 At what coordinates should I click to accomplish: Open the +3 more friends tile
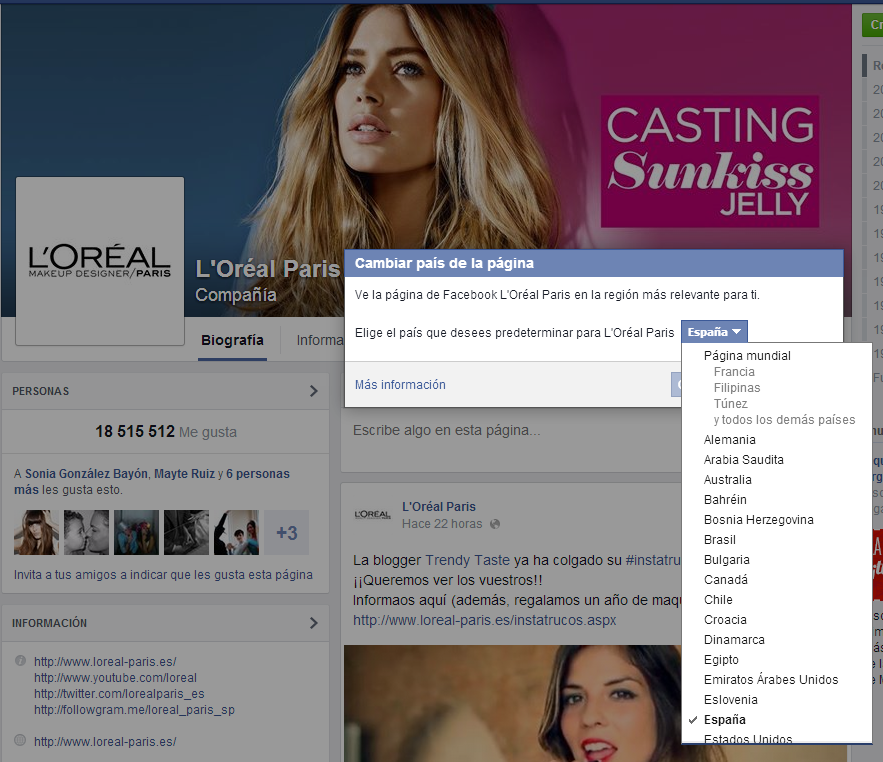[x=286, y=533]
